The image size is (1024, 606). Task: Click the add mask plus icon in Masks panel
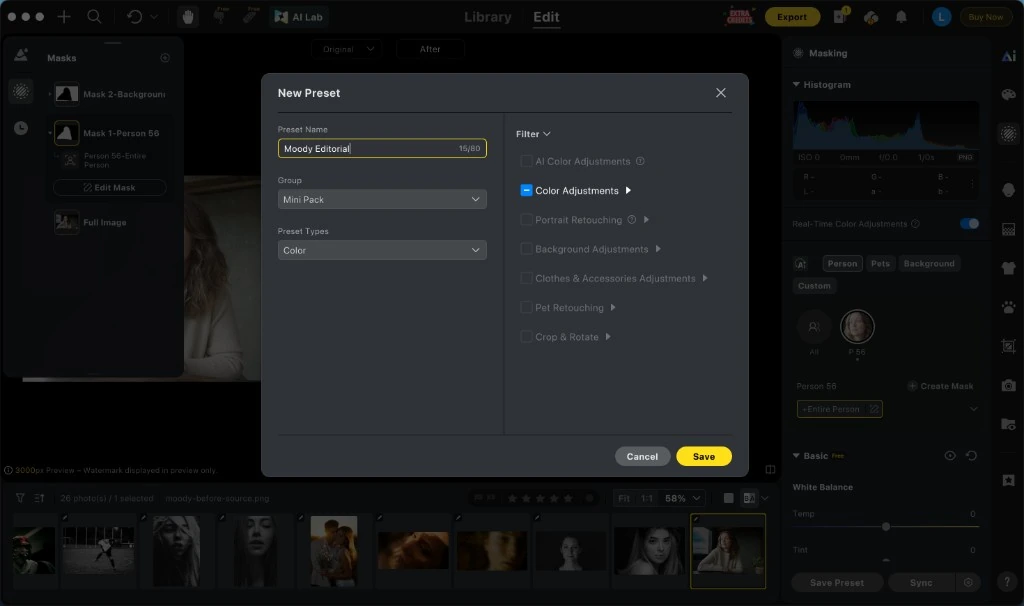[165, 58]
